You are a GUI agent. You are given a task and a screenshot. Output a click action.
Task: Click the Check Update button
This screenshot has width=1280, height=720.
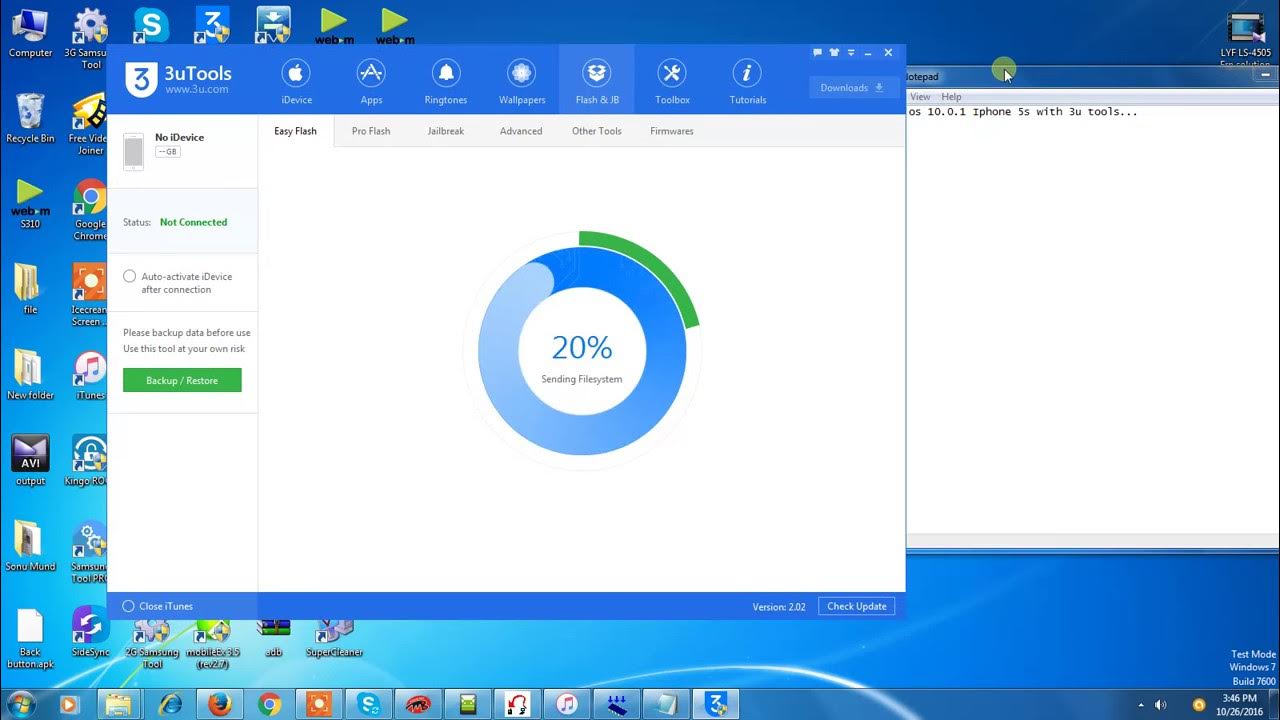[857, 606]
